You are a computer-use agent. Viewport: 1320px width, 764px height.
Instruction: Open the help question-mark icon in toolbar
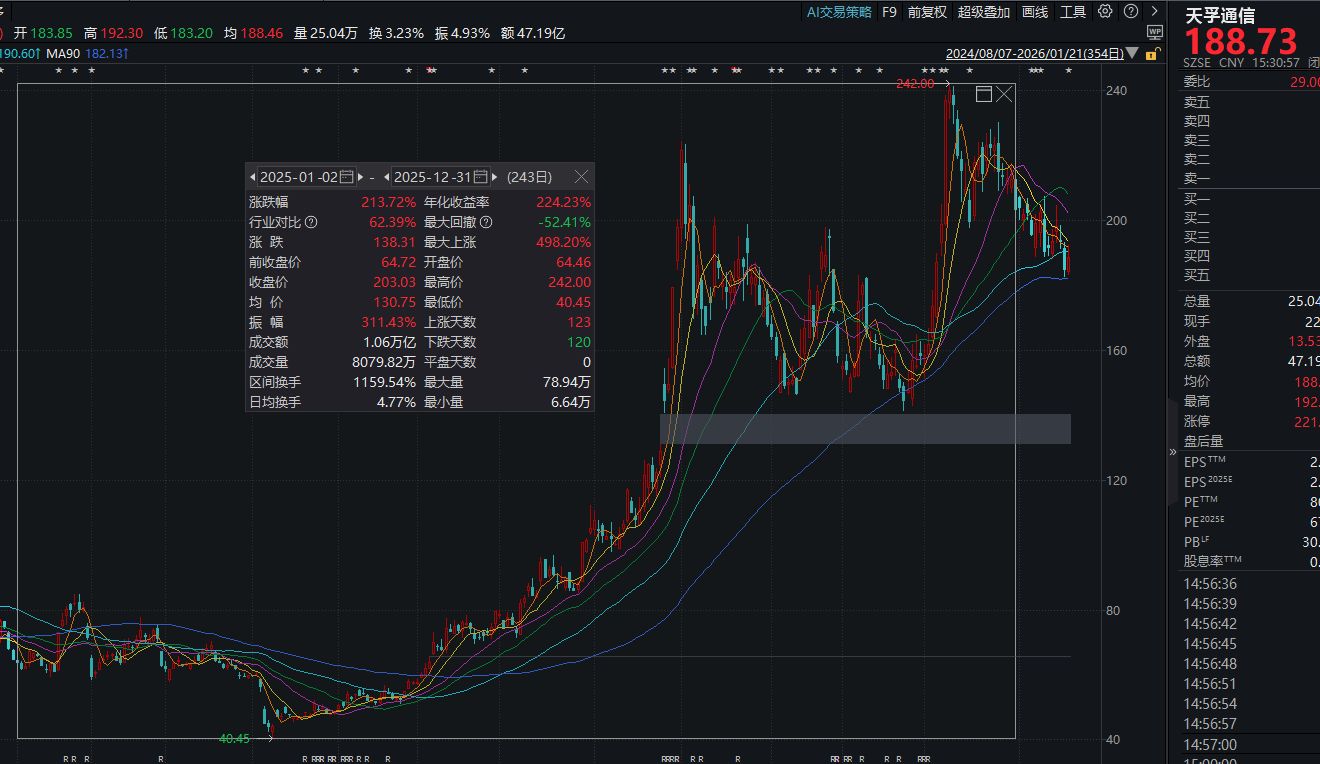pos(1130,11)
